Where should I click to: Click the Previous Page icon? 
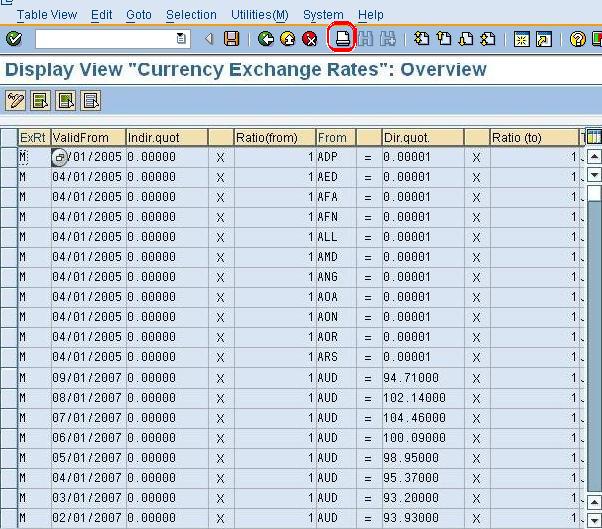(x=444, y=39)
